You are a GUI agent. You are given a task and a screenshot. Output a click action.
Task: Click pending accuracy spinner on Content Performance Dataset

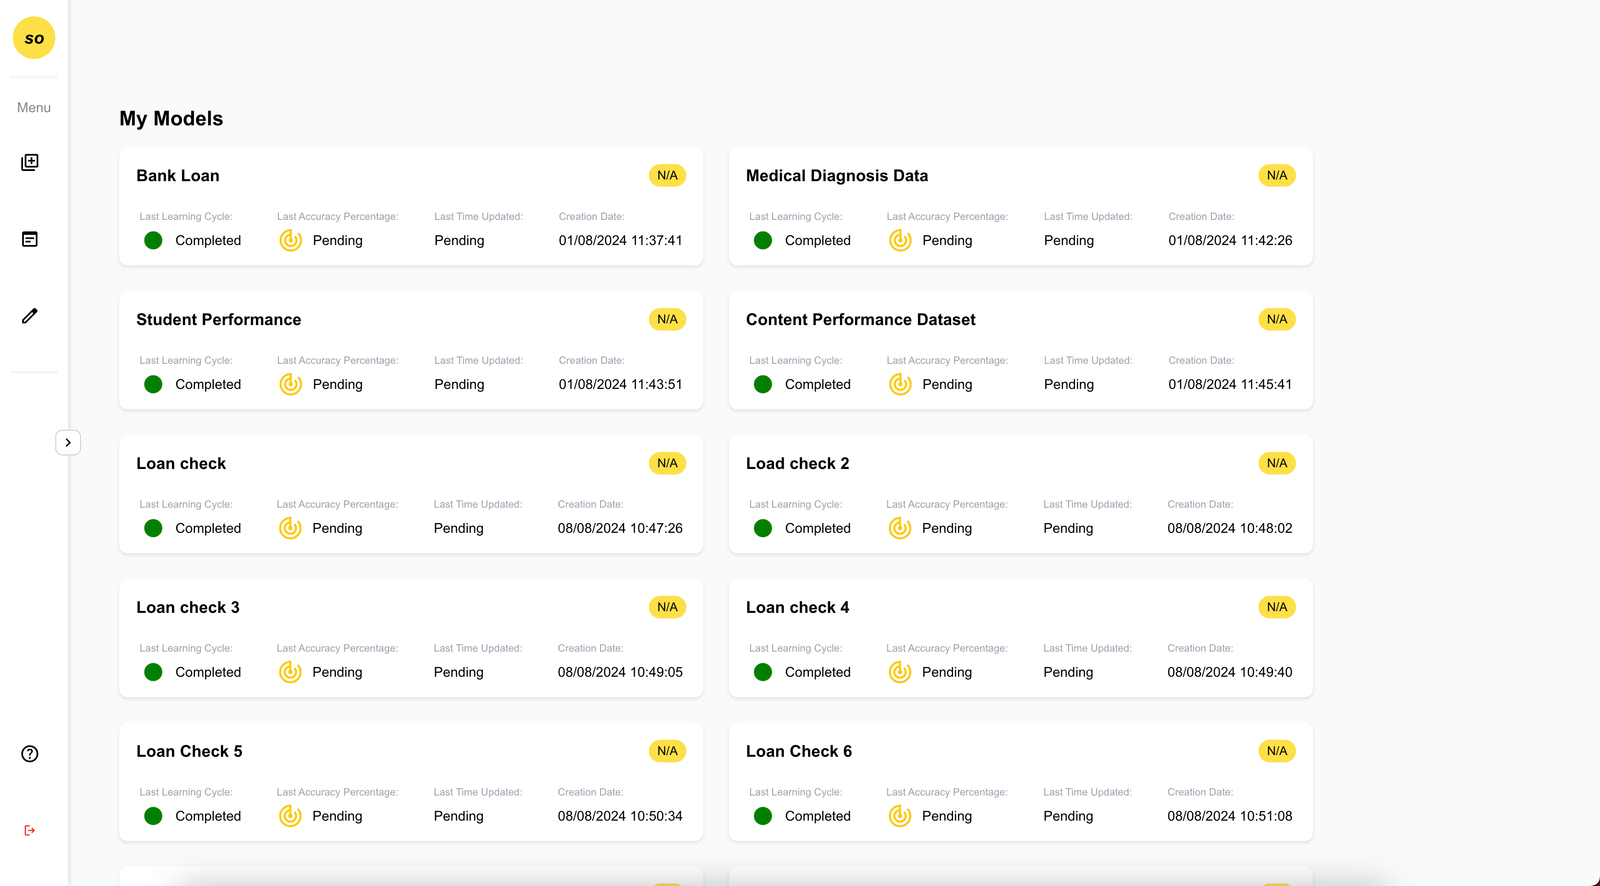pyautogui.click(x=901, y=384)
